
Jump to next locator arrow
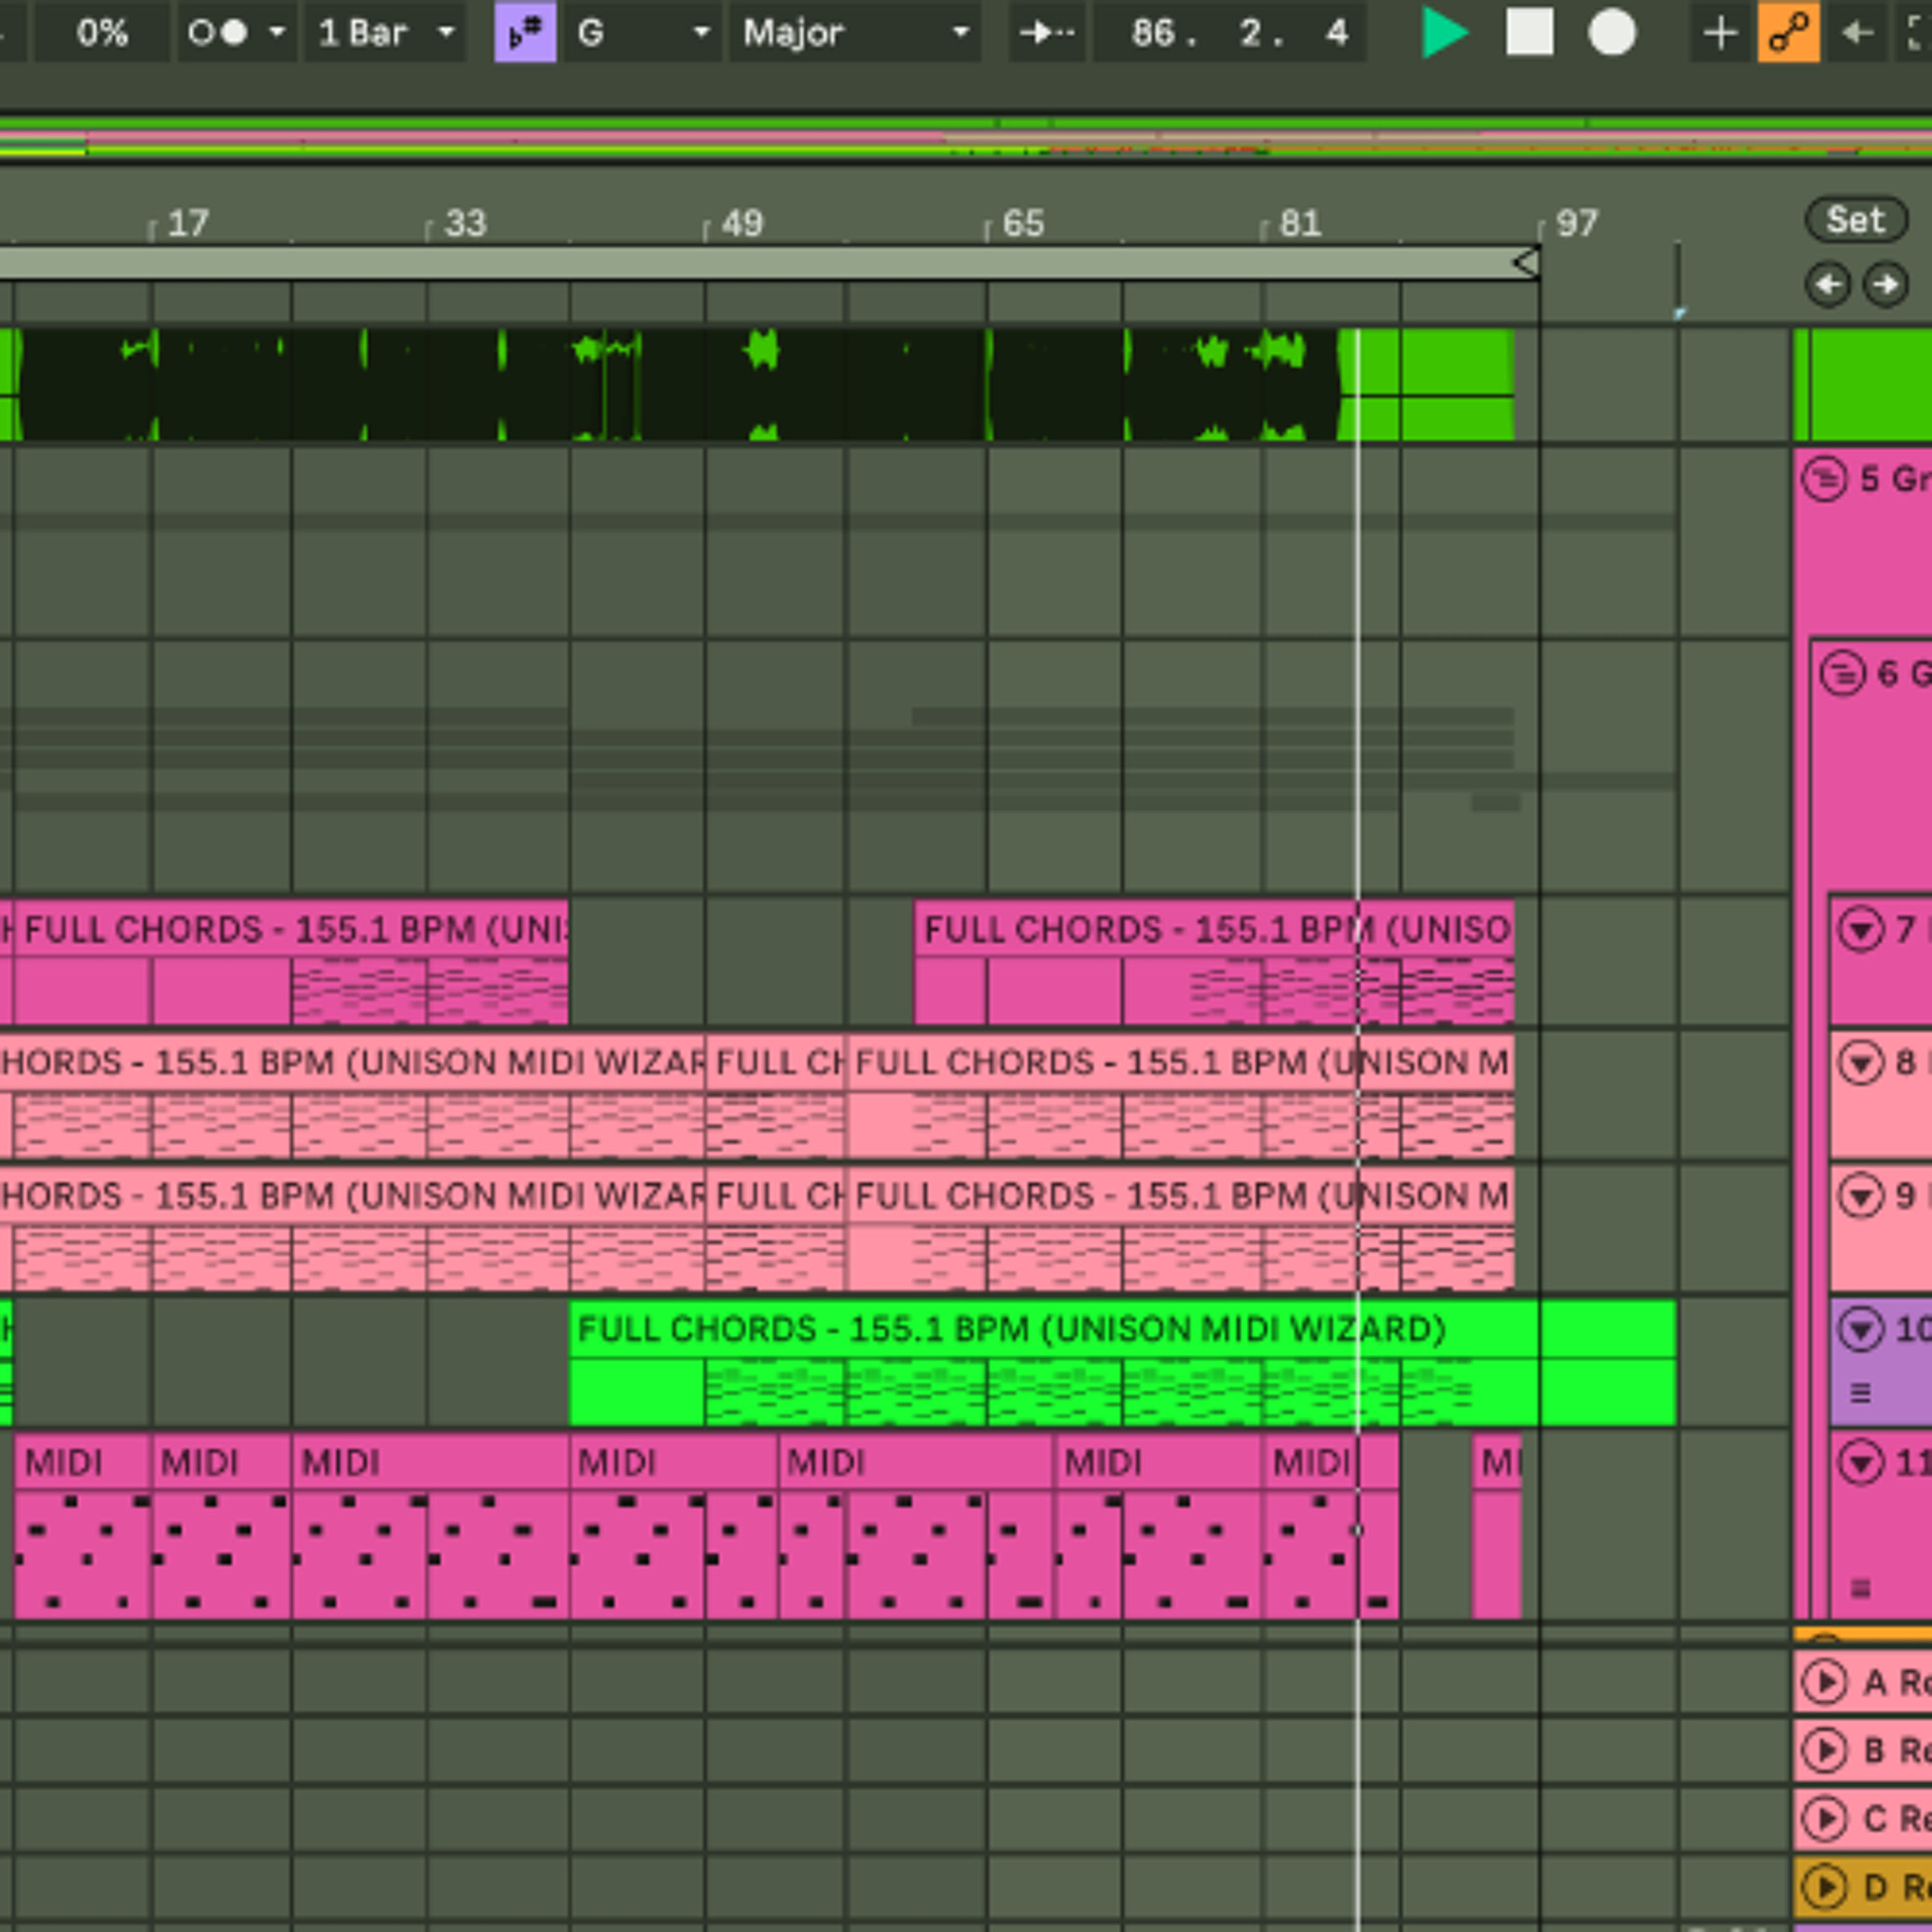click(x=1886, y=285)
